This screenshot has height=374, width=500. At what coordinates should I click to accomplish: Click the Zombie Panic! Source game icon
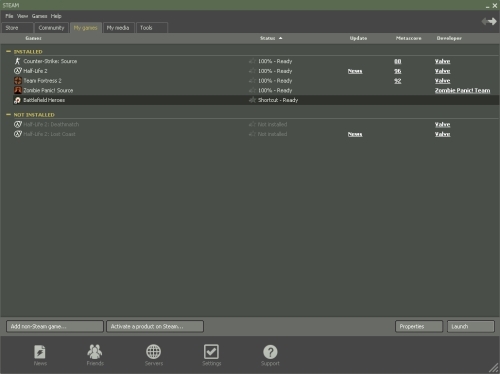click(x=18, y=90)
